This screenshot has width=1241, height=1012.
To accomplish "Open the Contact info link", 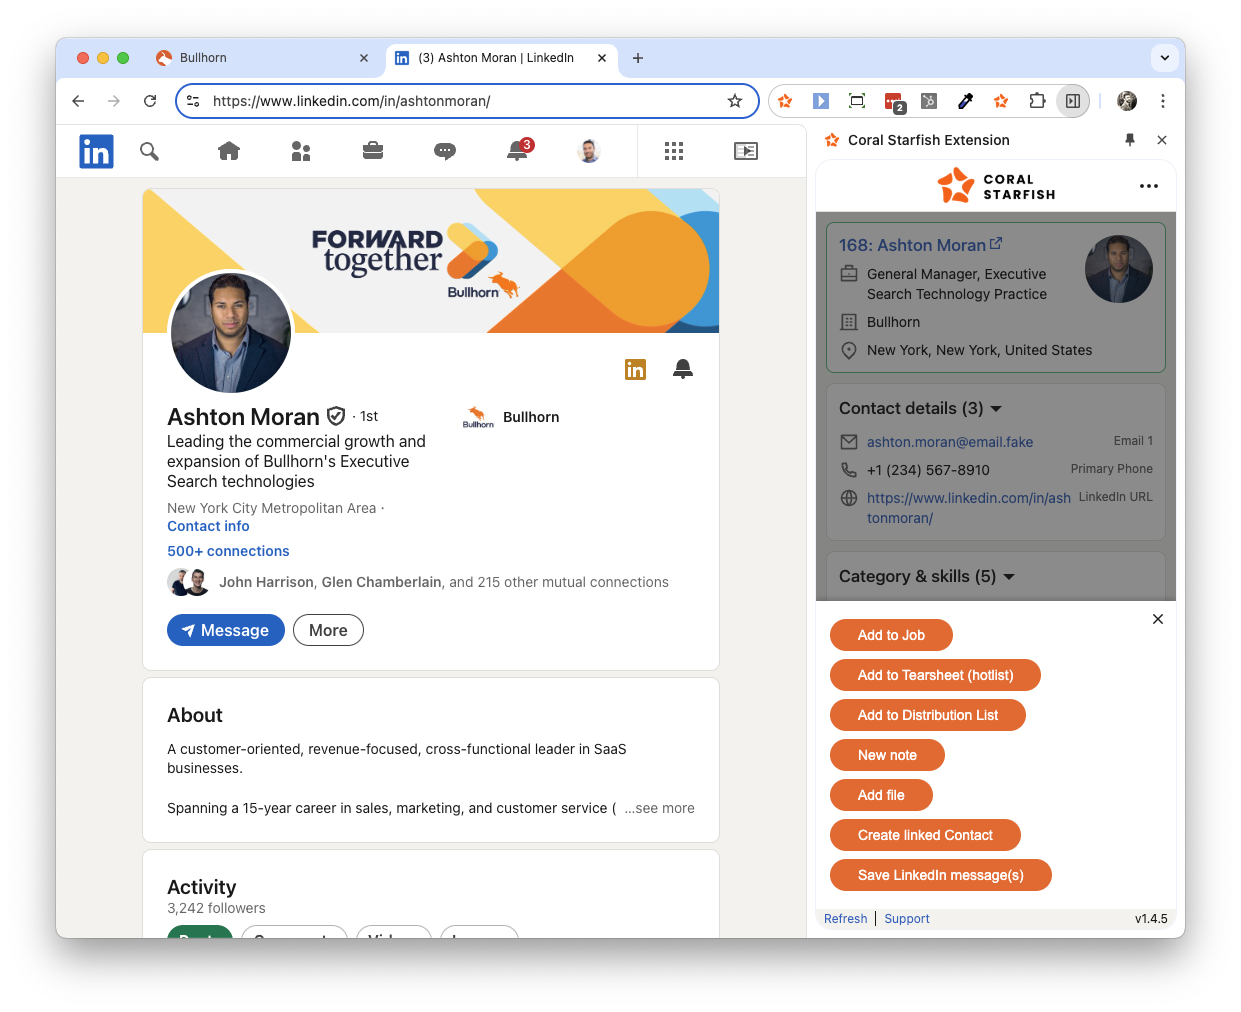I will pos(208,526).
